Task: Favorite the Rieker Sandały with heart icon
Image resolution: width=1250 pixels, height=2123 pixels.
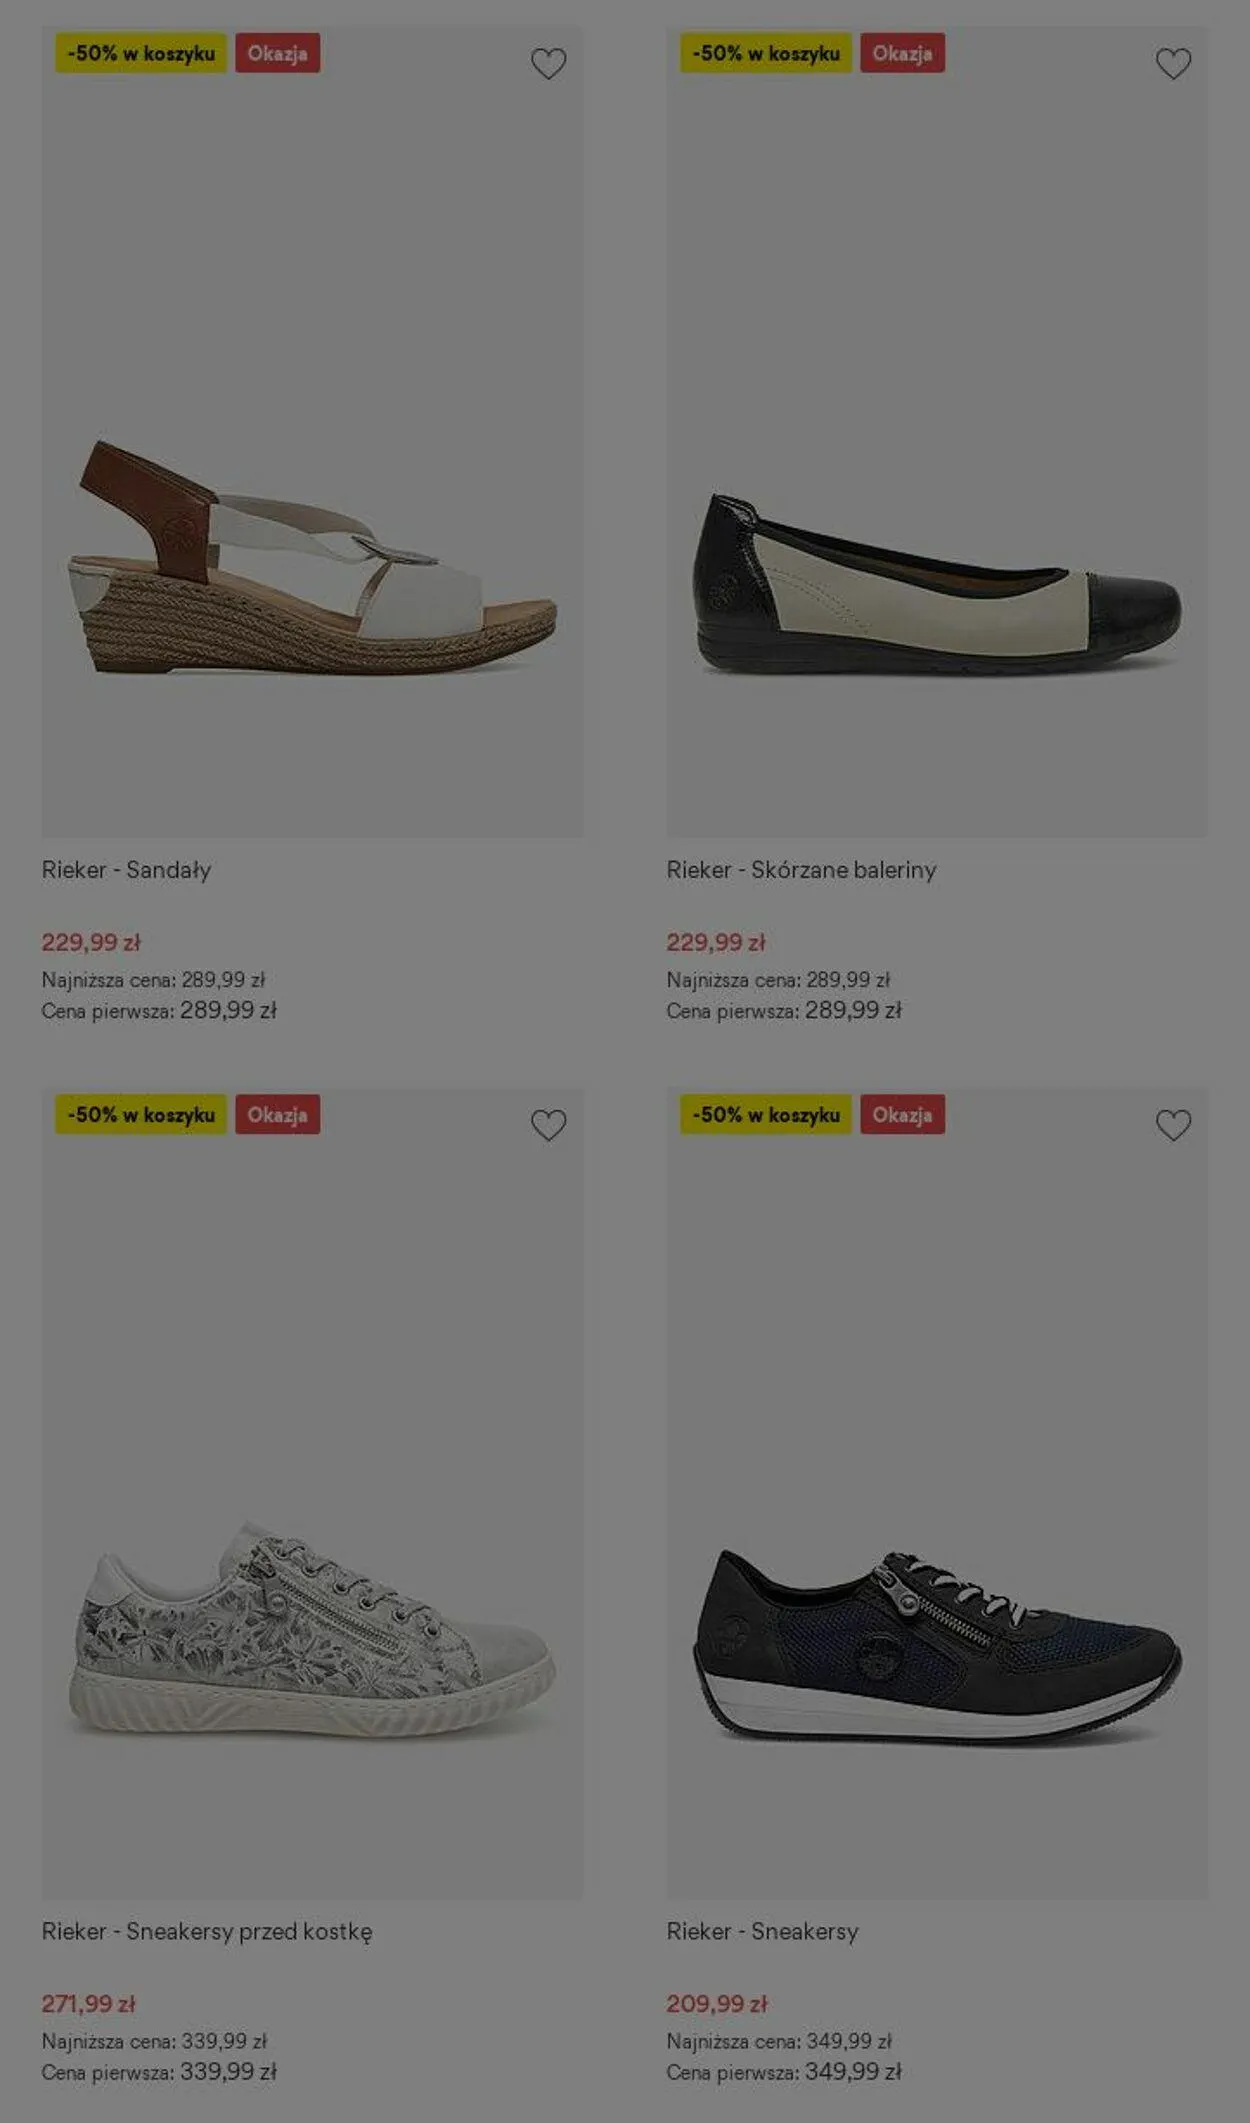Action: [548, 64]
